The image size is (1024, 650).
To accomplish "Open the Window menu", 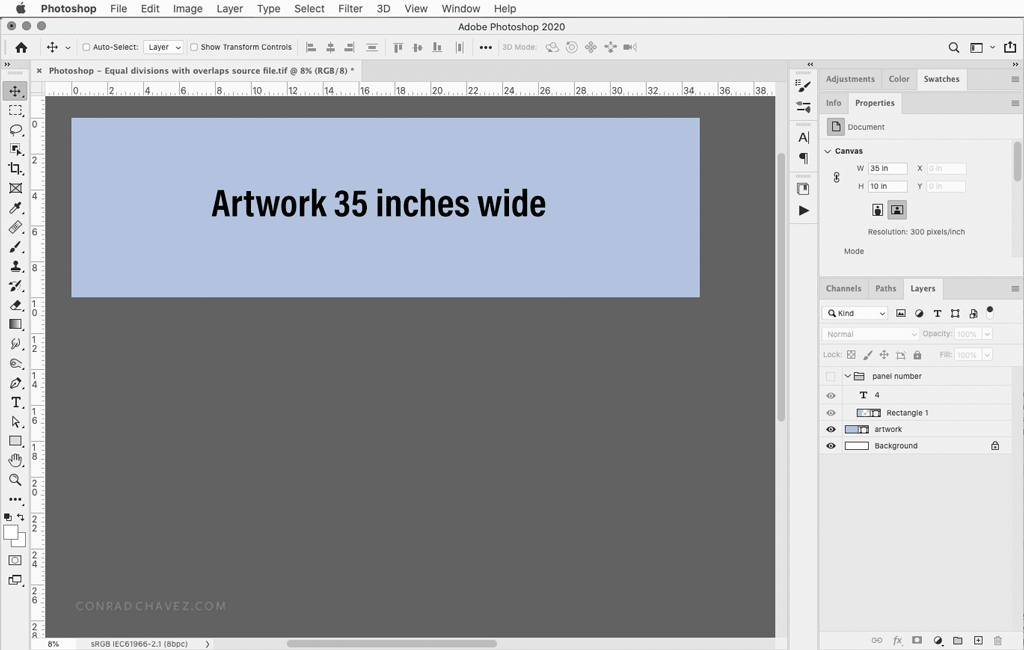I will (x=460, y=8).
